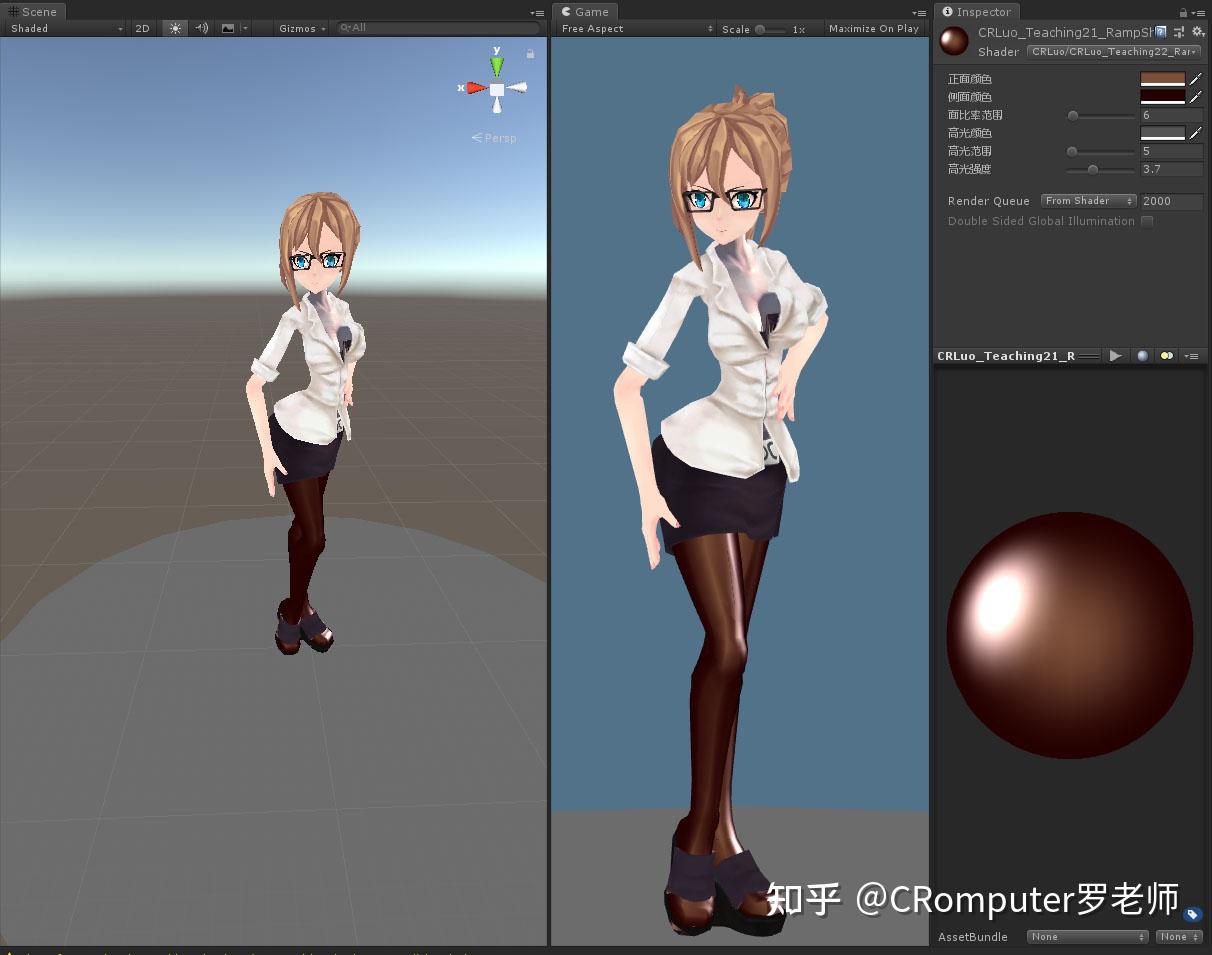
Task: Enable Double Sided Global Illumination
Action: point(1147,221)
